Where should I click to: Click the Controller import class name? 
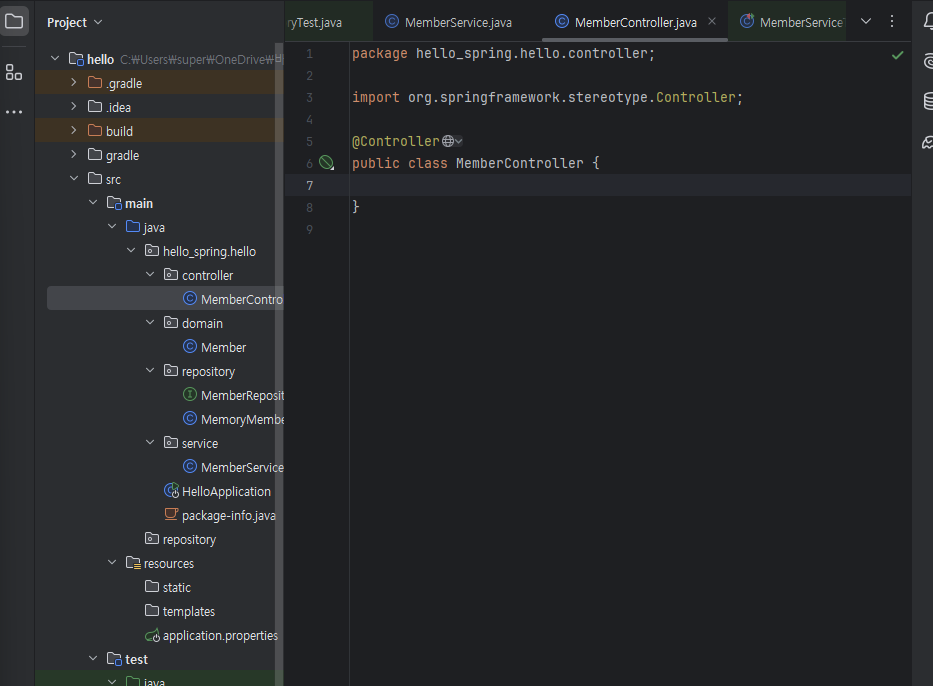[x=696, y=97]
